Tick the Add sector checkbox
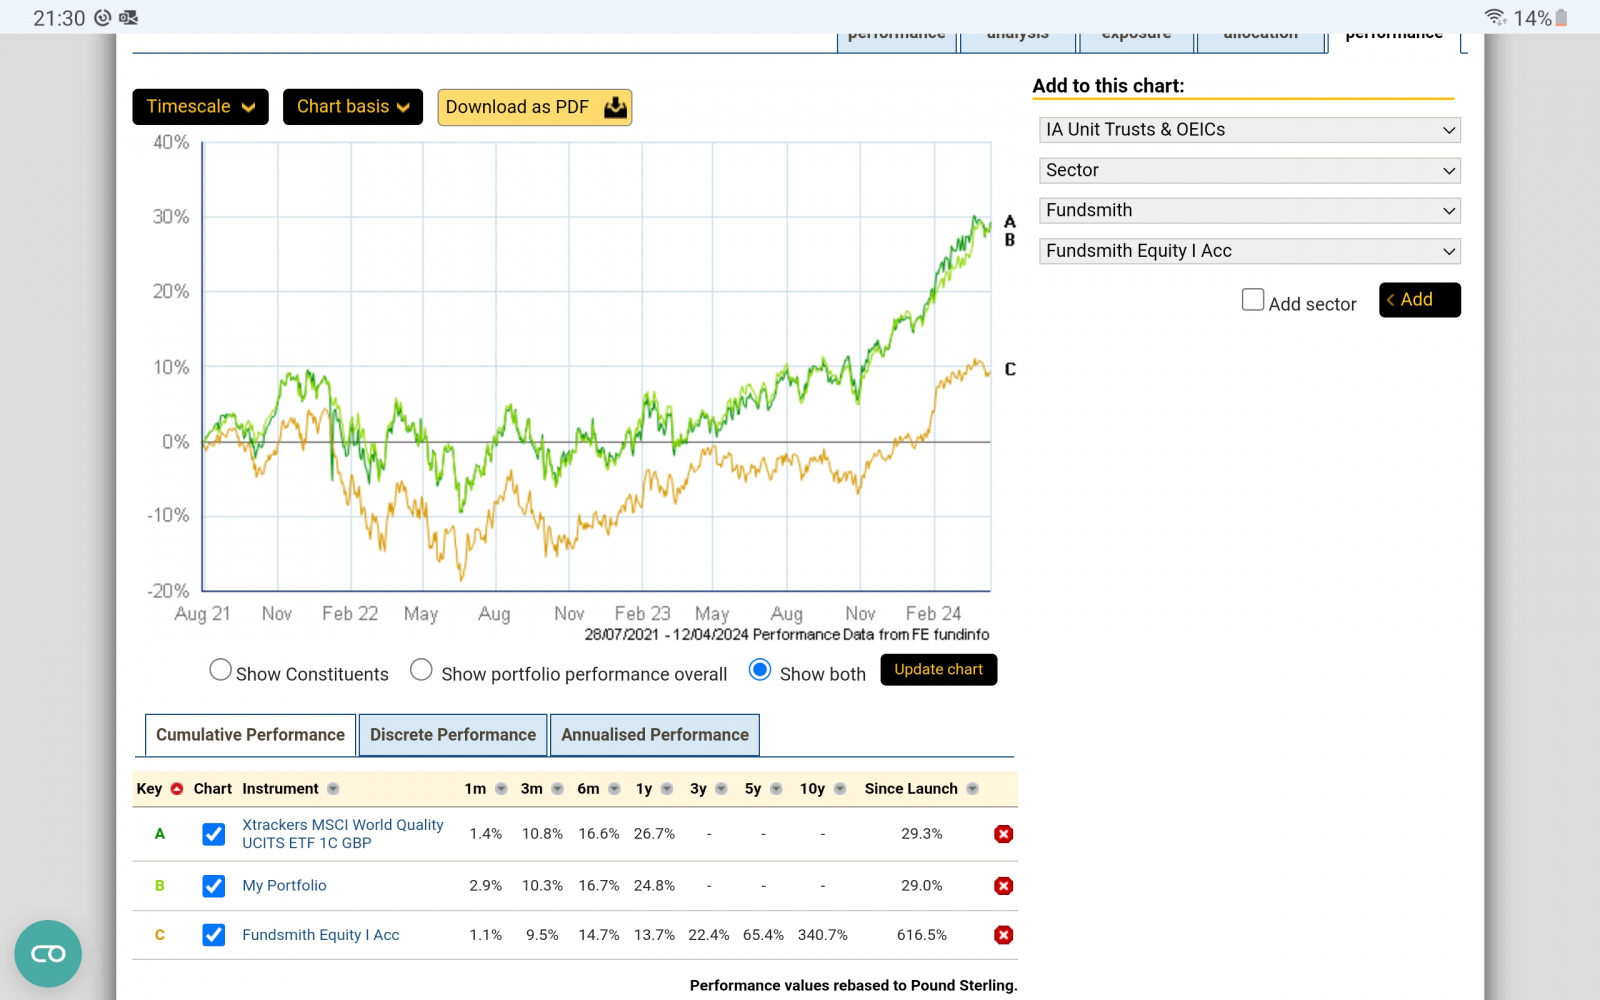Screen dimensions: 1600x1000 coord(1252,300)
